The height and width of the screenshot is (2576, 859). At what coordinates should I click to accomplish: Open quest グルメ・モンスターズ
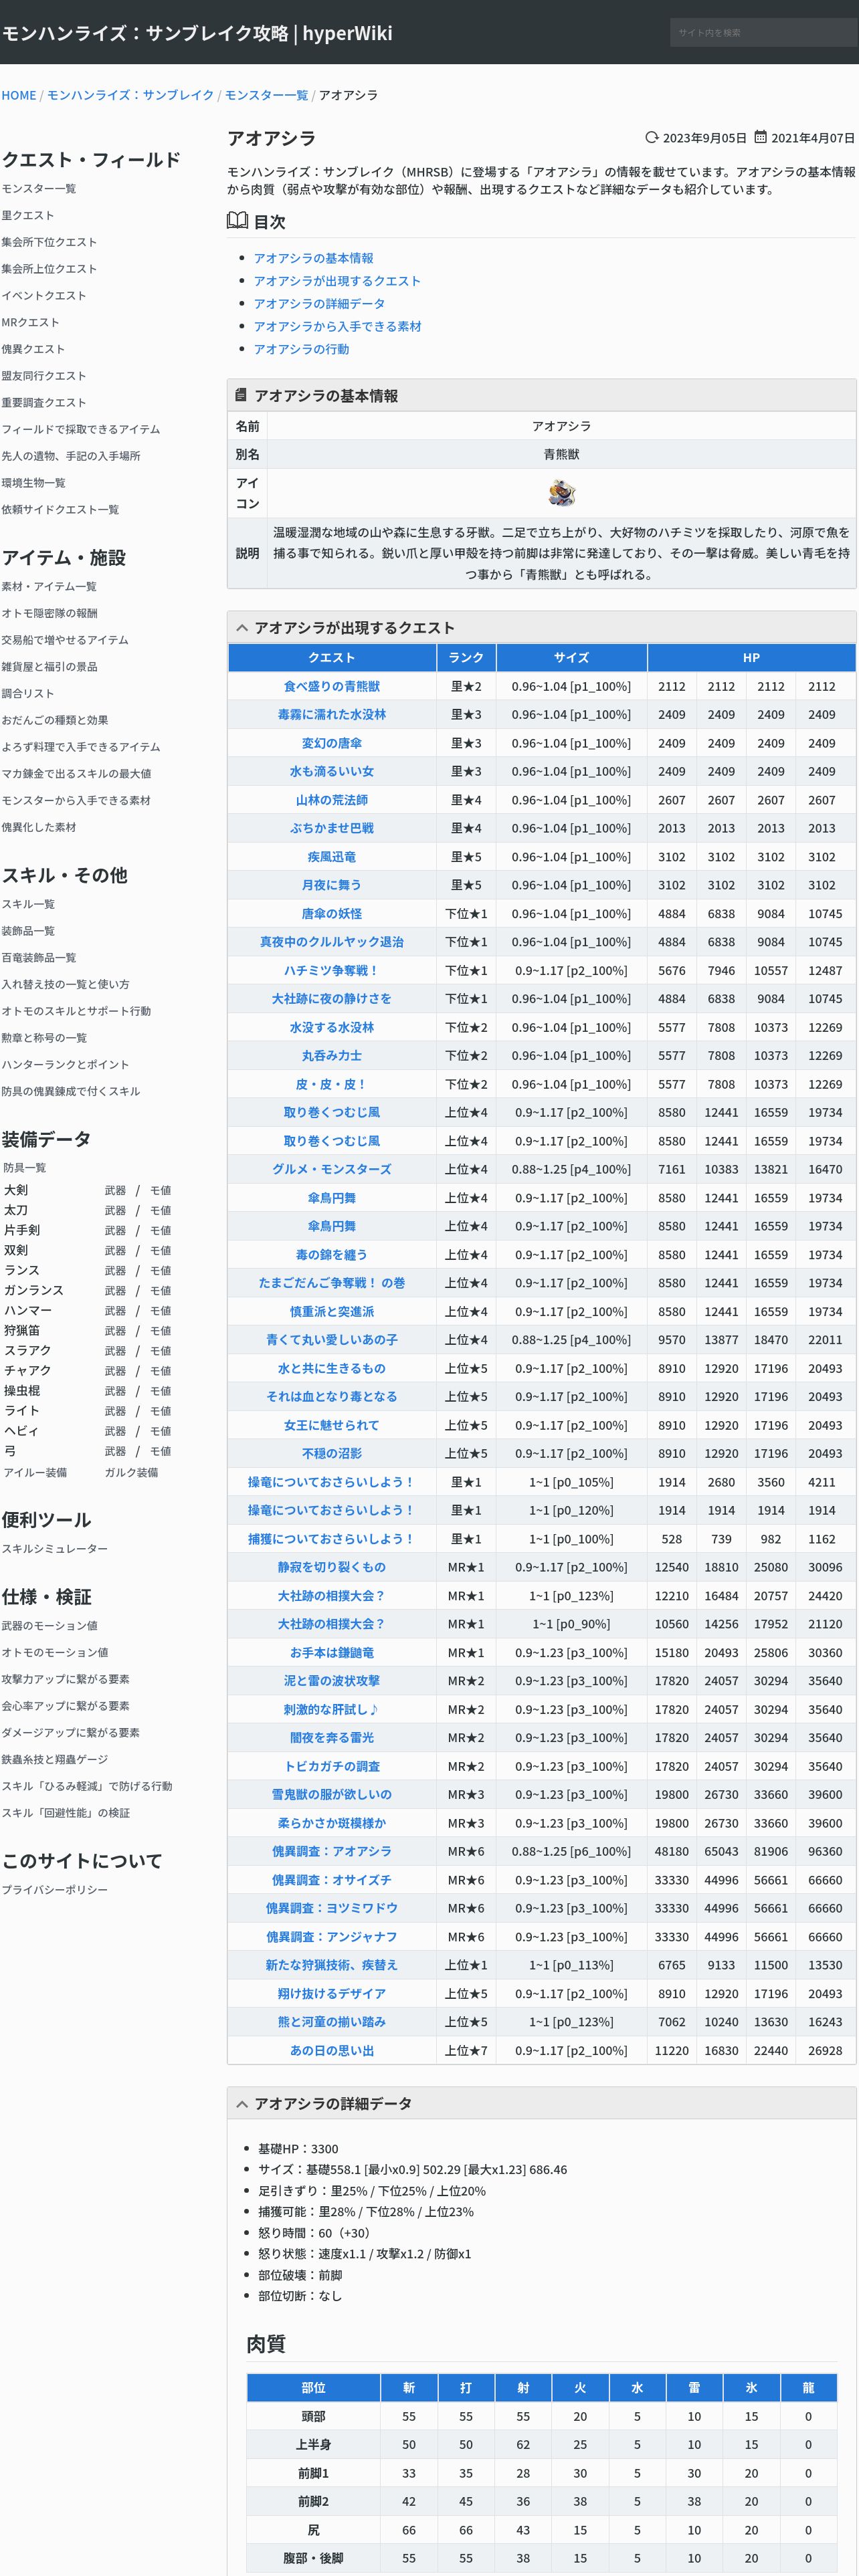(x=331, y=1169)
